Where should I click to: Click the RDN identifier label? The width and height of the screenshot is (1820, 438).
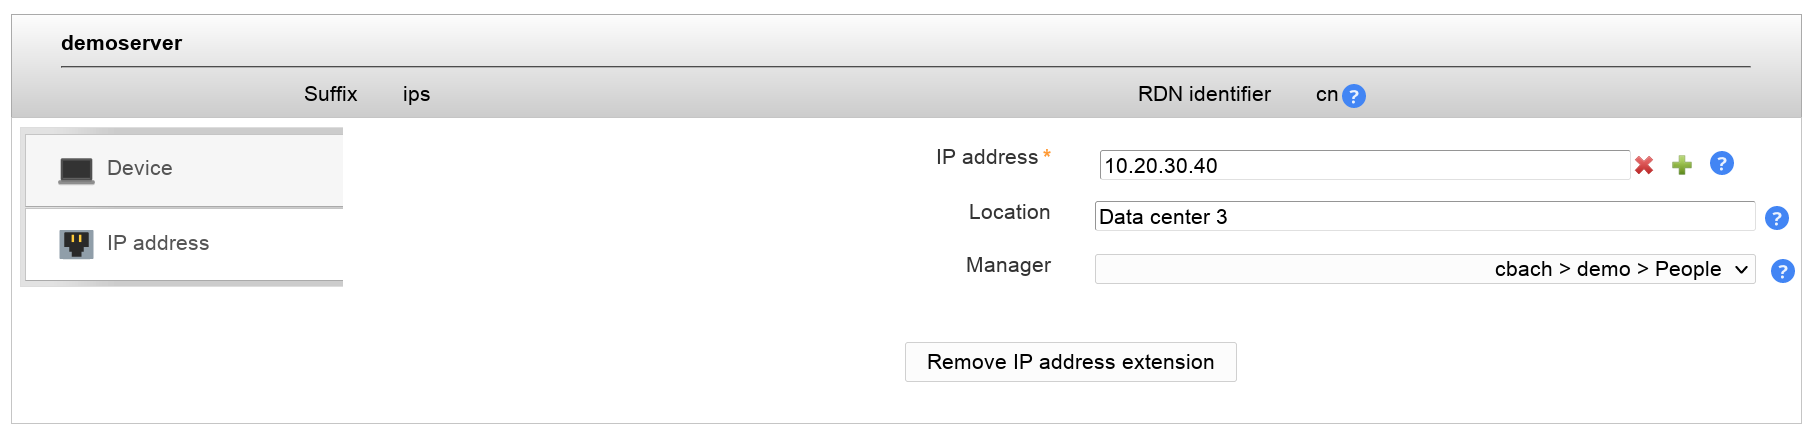(x=1204, y=94)
